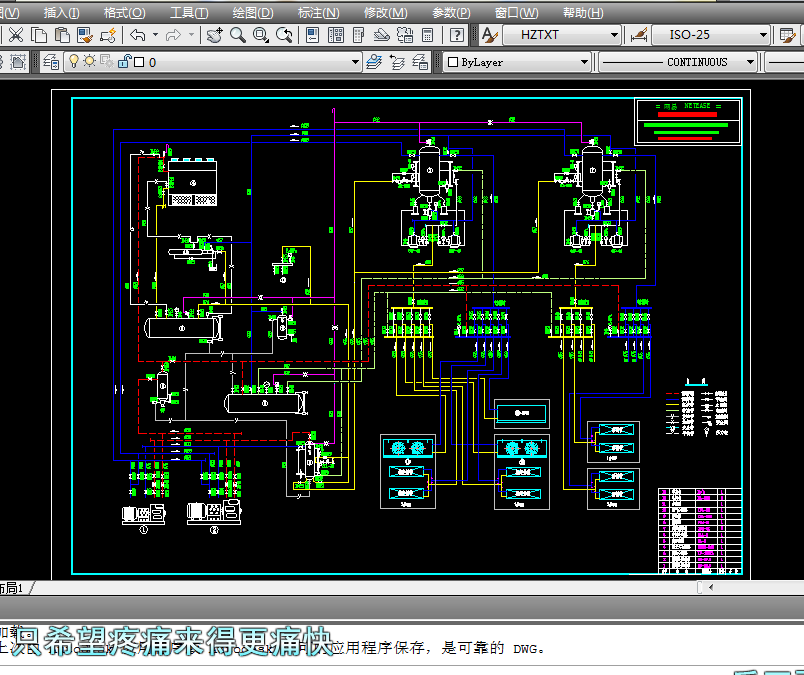Viewport: 804px width, 675px height.
Task: Open the Layer States Manager icon
Action: click(x=420, y=62)
